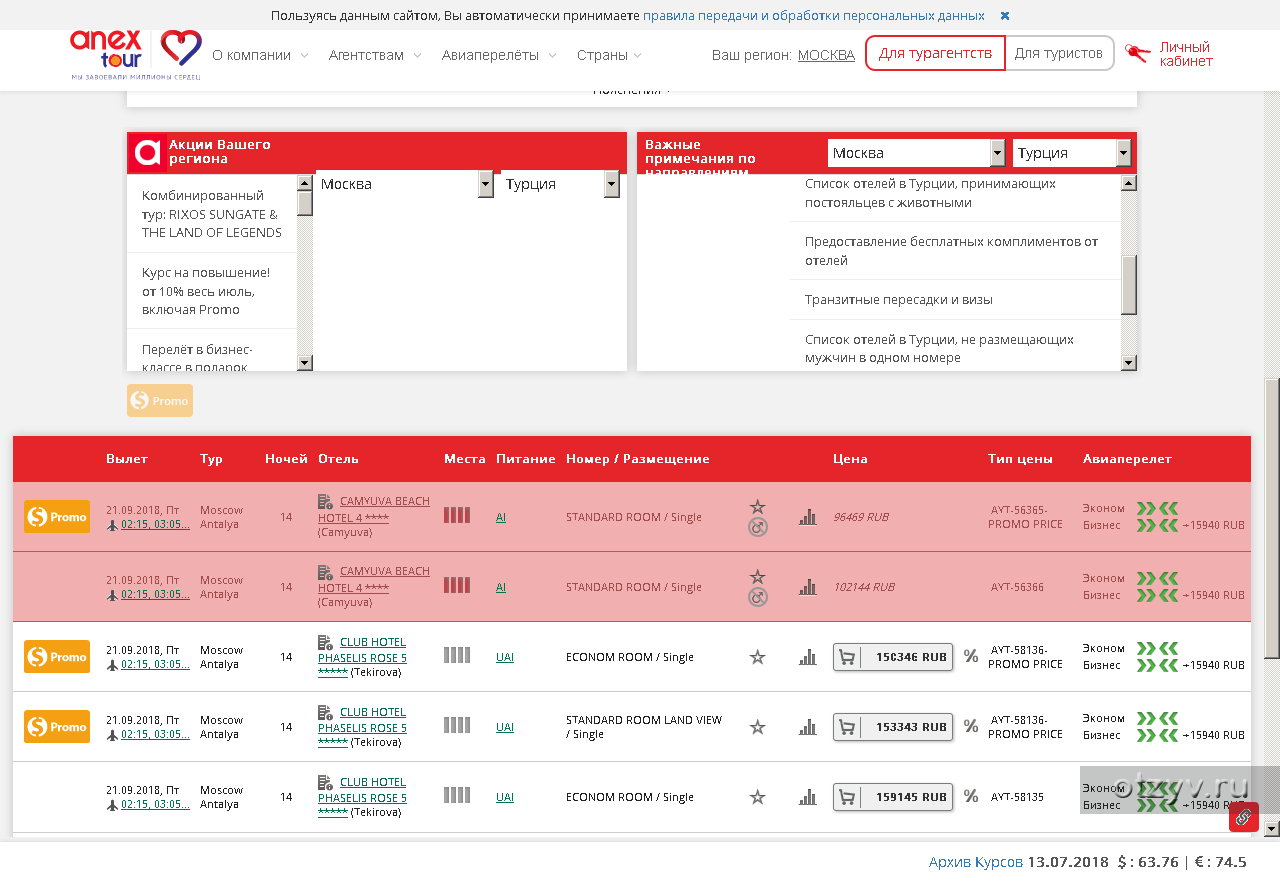Click percent discount icon for 150346 RUB
Screen dimensions: 1280x881
coord(970,657)
